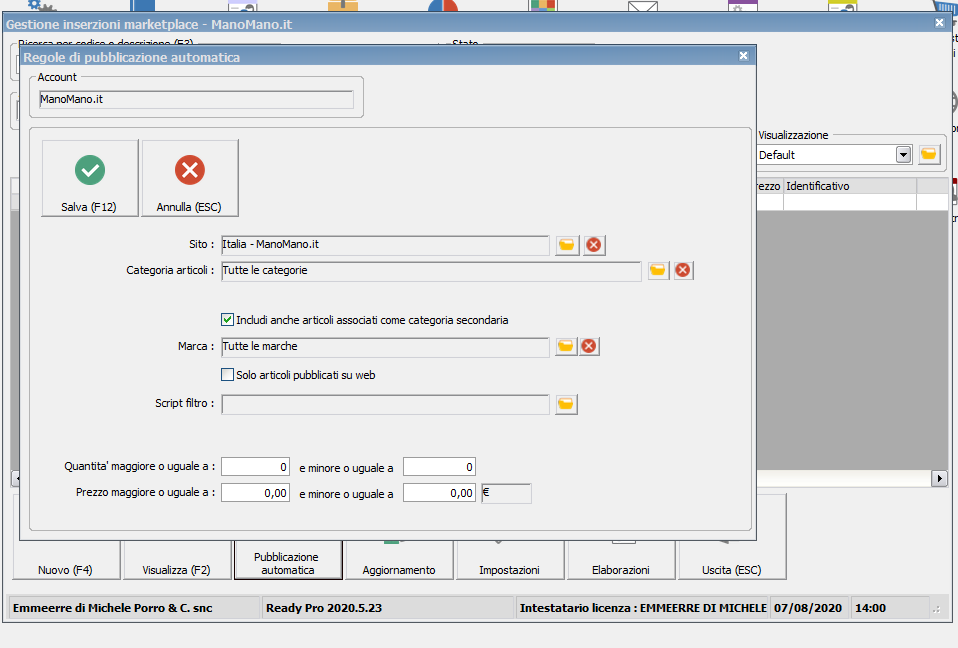
Task: Click Uscita (ESC) button
Action: tap(732, 560)
